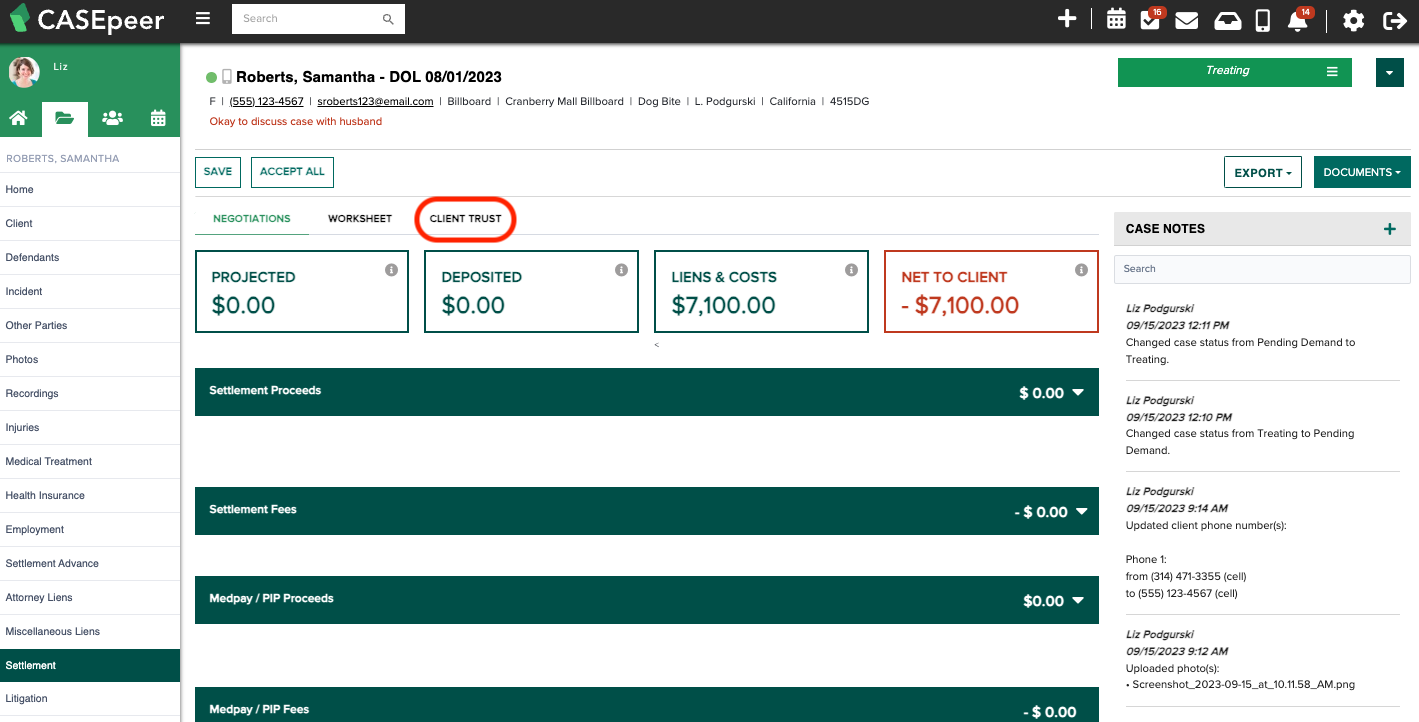Viewport: 1419px width, 722px height.
Task: Click the Case Notes search field
Action: 1262,269
